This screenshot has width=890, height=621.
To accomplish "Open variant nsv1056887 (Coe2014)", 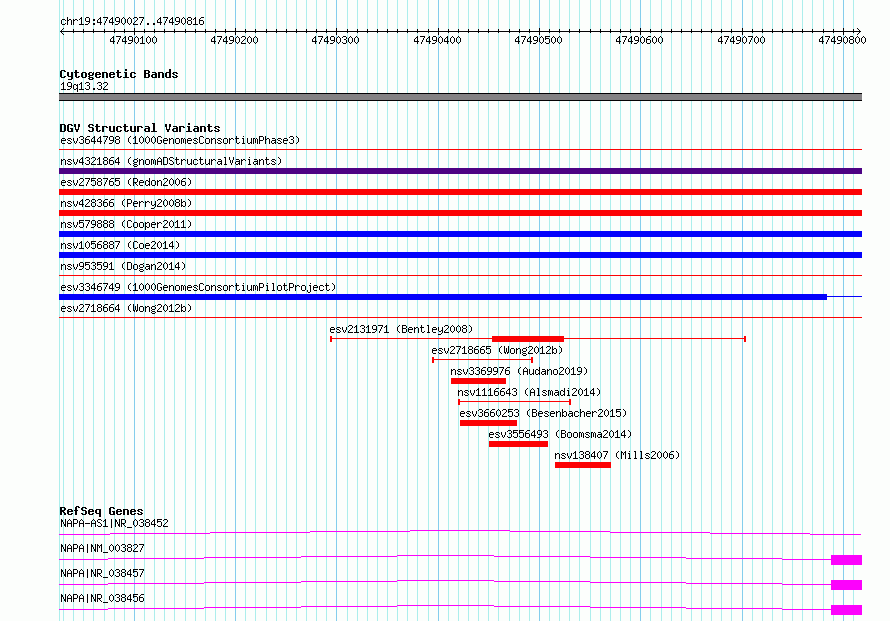I will (x=120, y=245).
